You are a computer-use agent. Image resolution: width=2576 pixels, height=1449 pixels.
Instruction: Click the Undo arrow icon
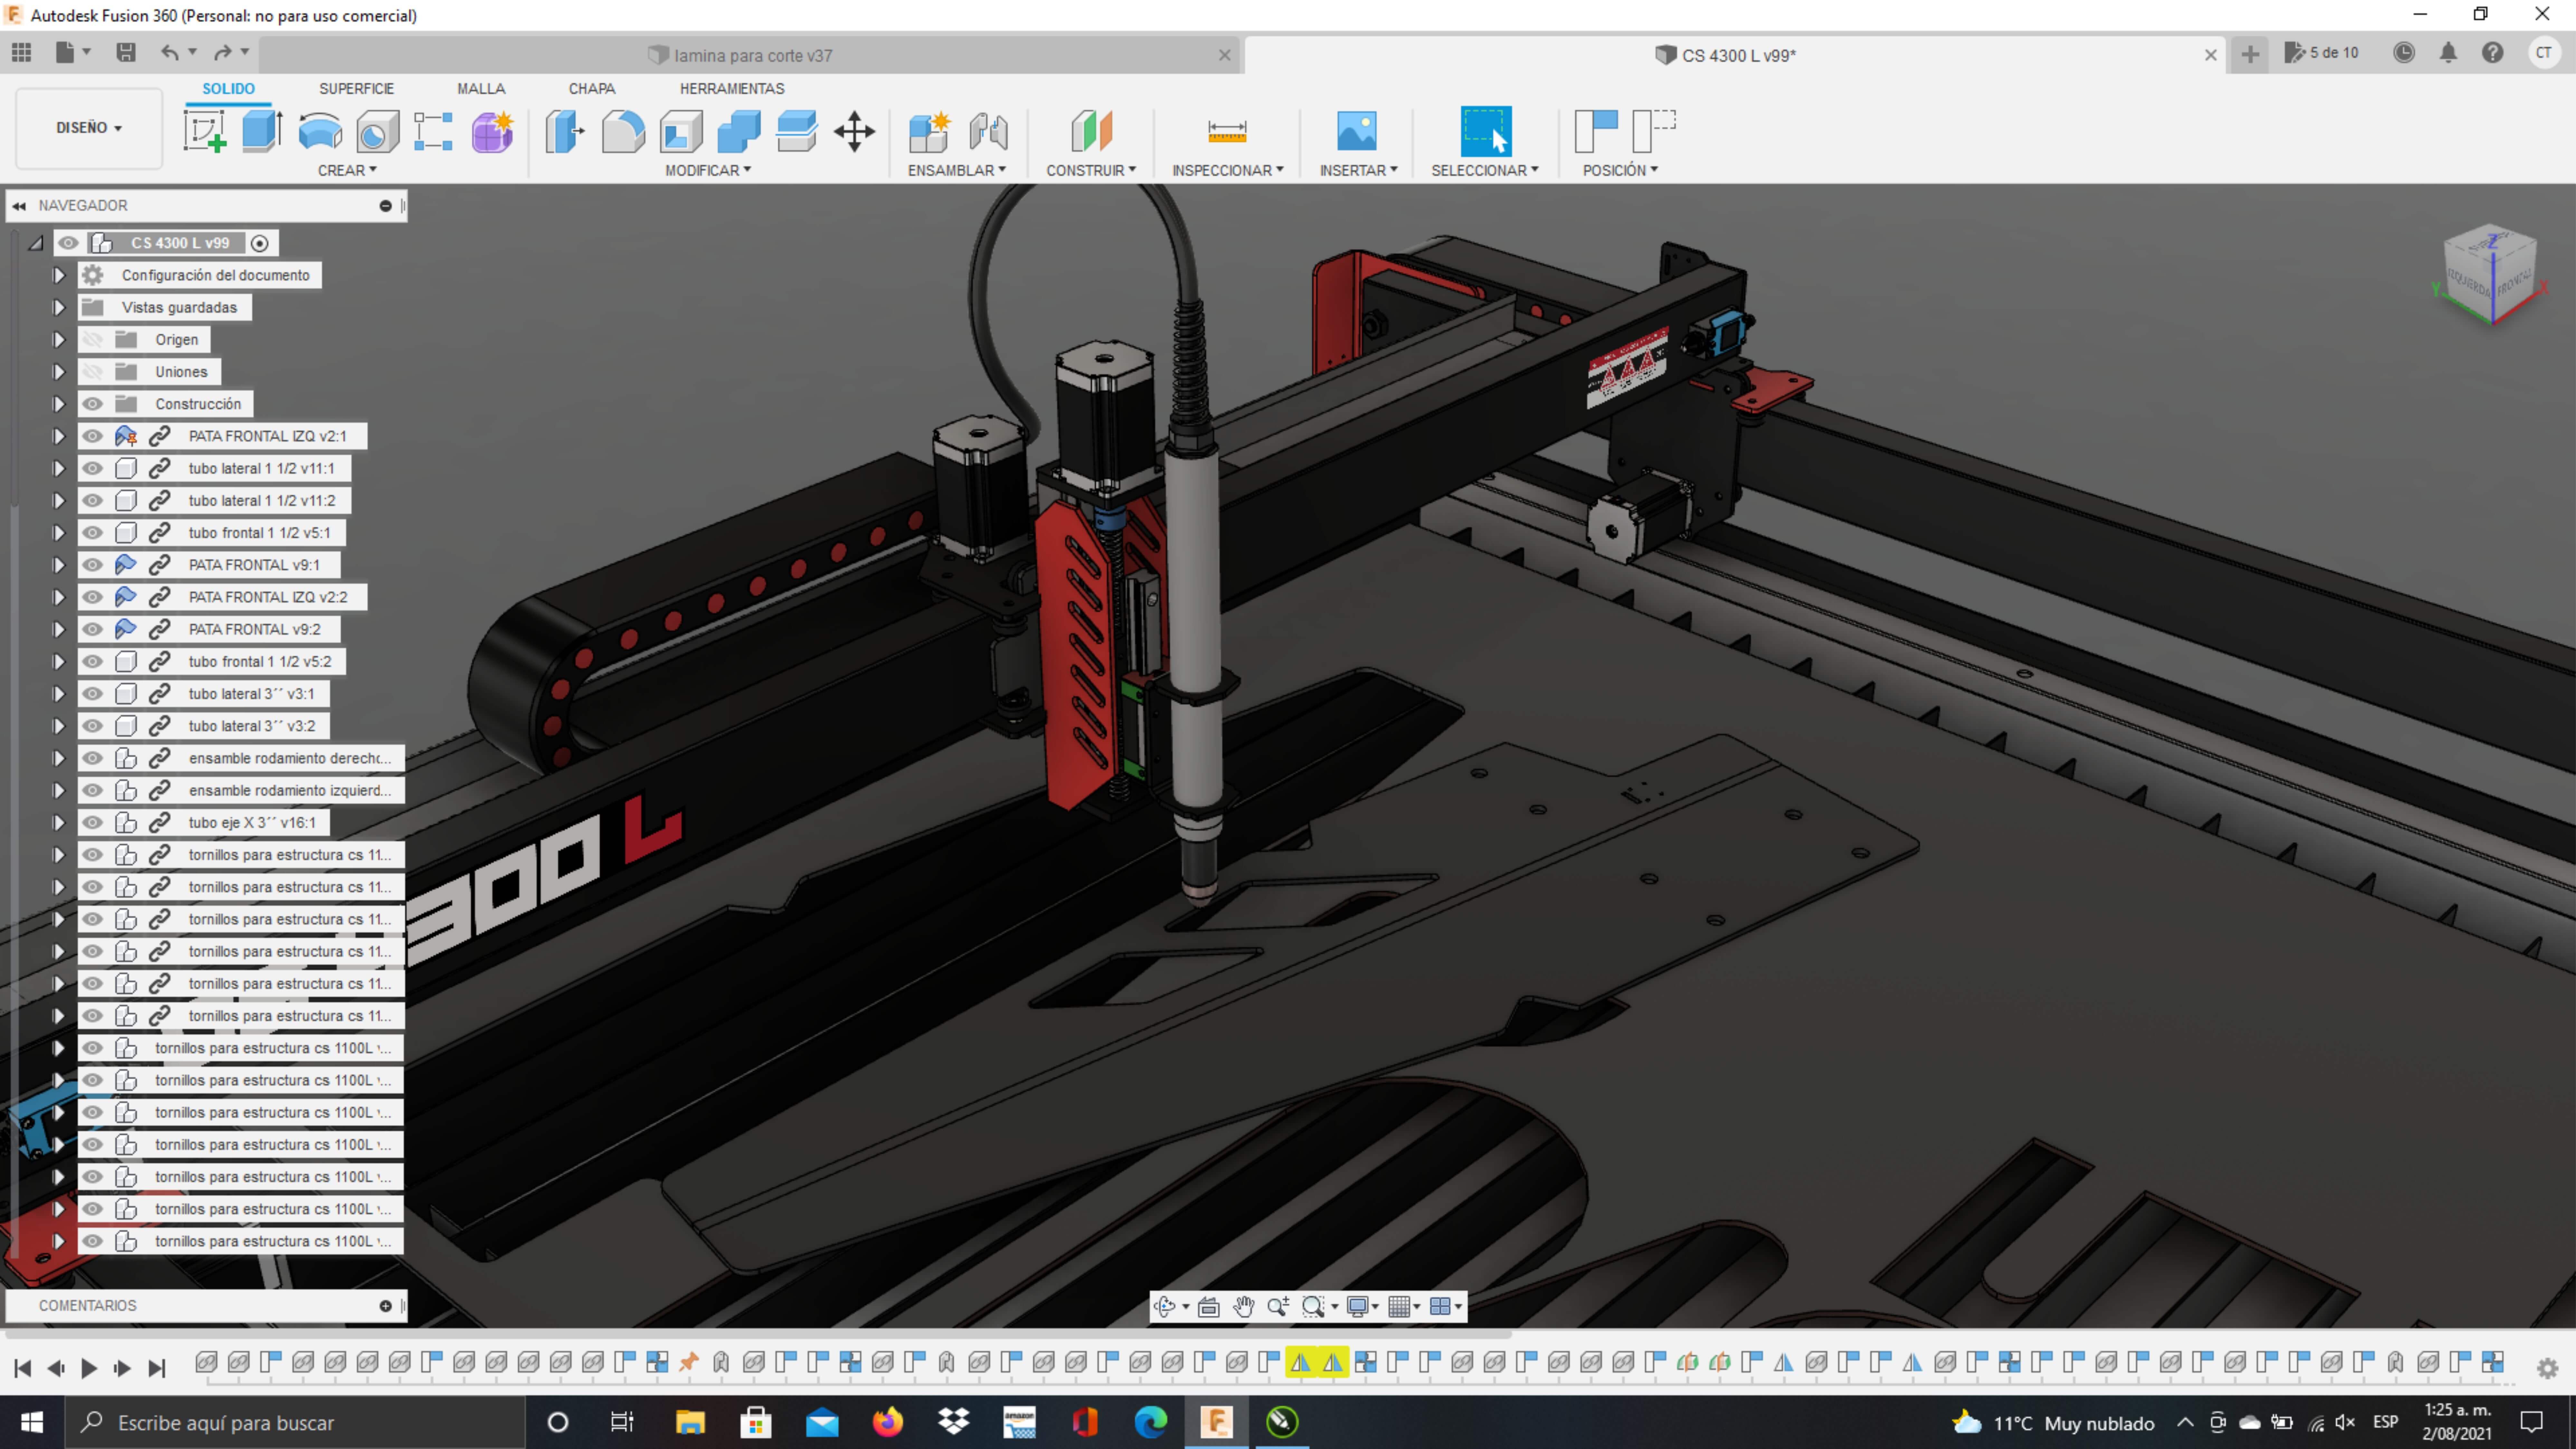(x=170, y=53)
